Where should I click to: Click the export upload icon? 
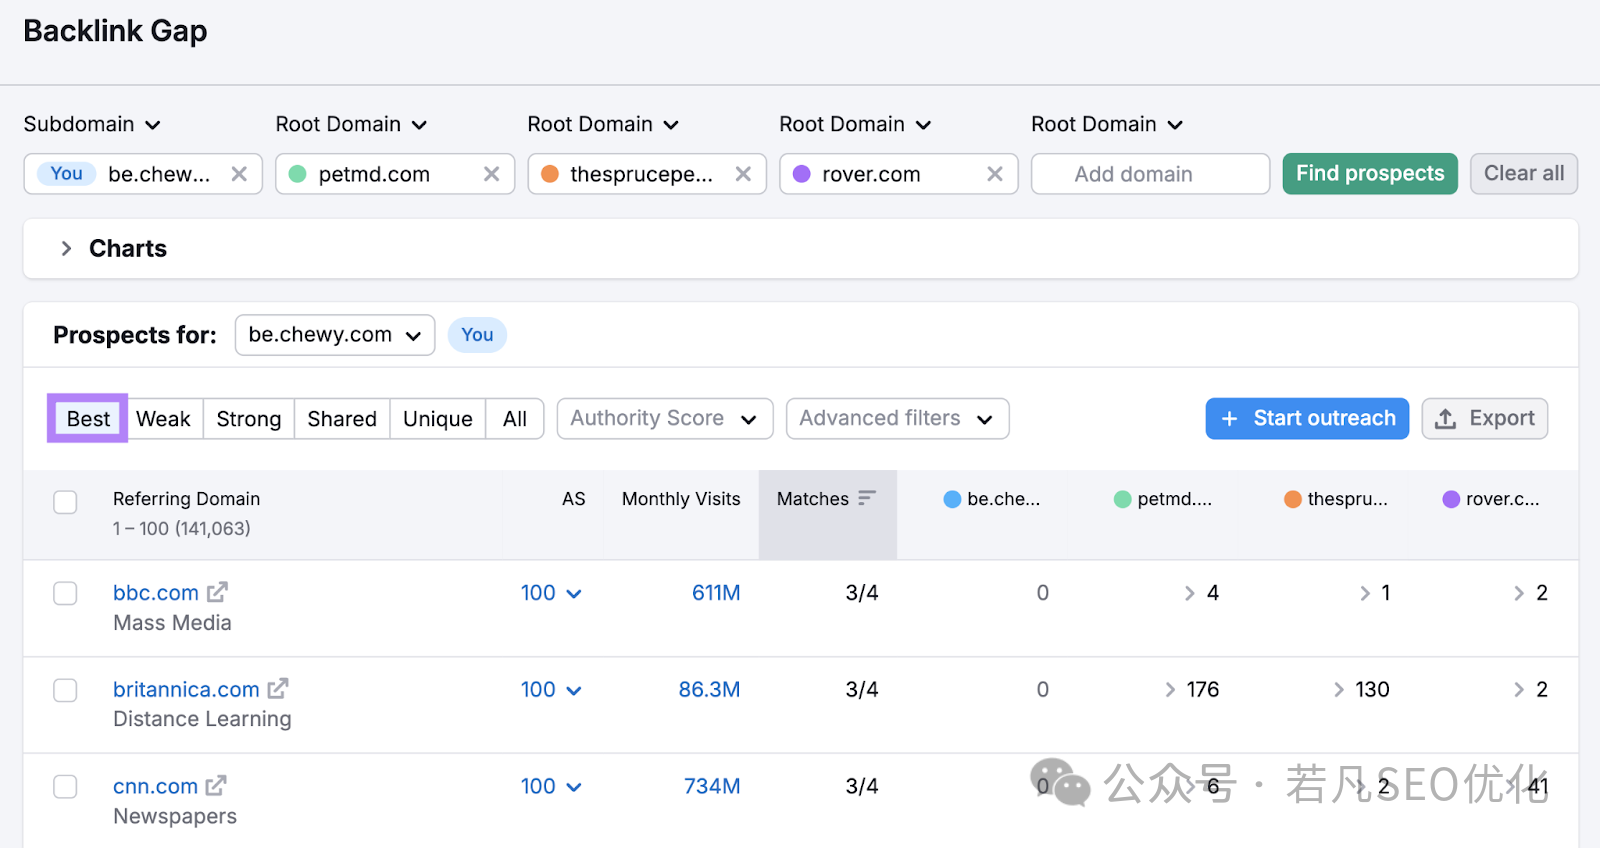pos(1445,419)
